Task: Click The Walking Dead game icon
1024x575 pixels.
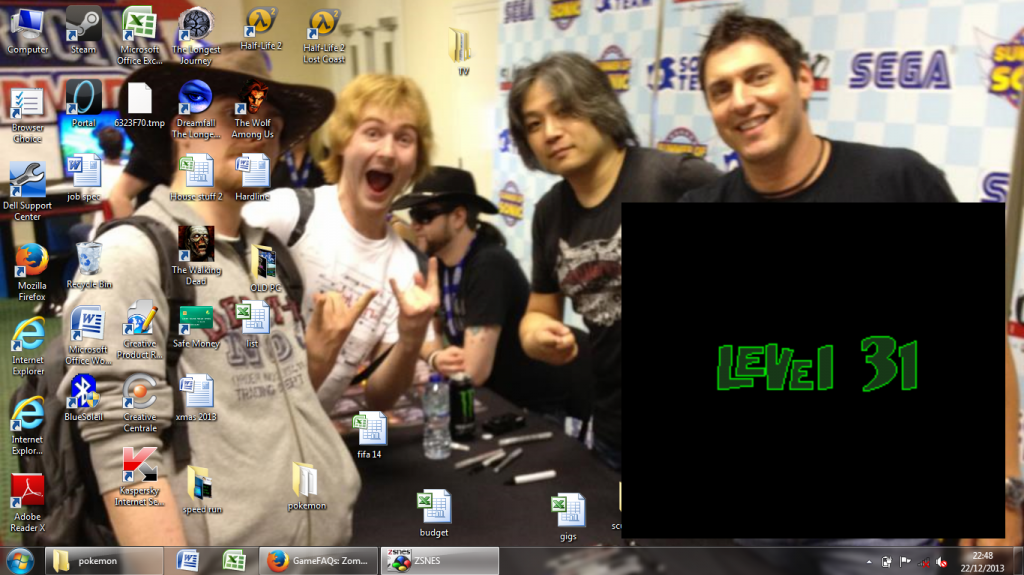Action: click(196, 243)
